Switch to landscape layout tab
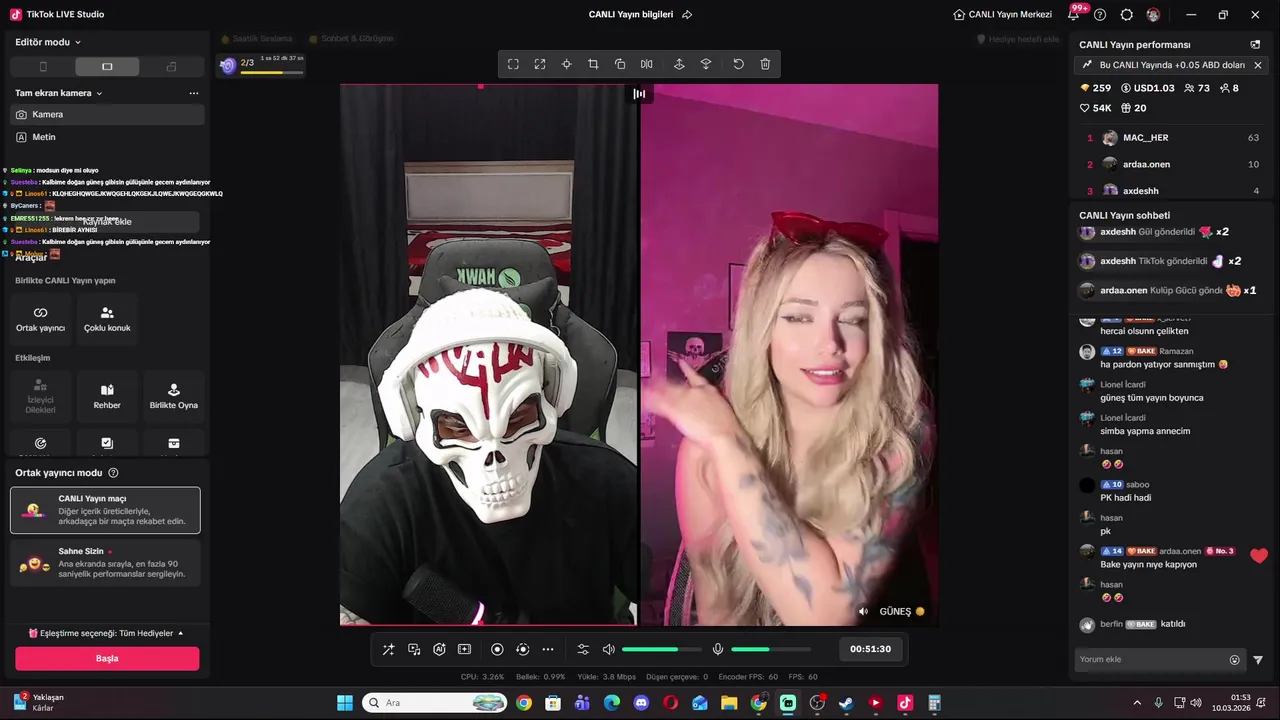1280x720 pixels. tap(107, 67)
